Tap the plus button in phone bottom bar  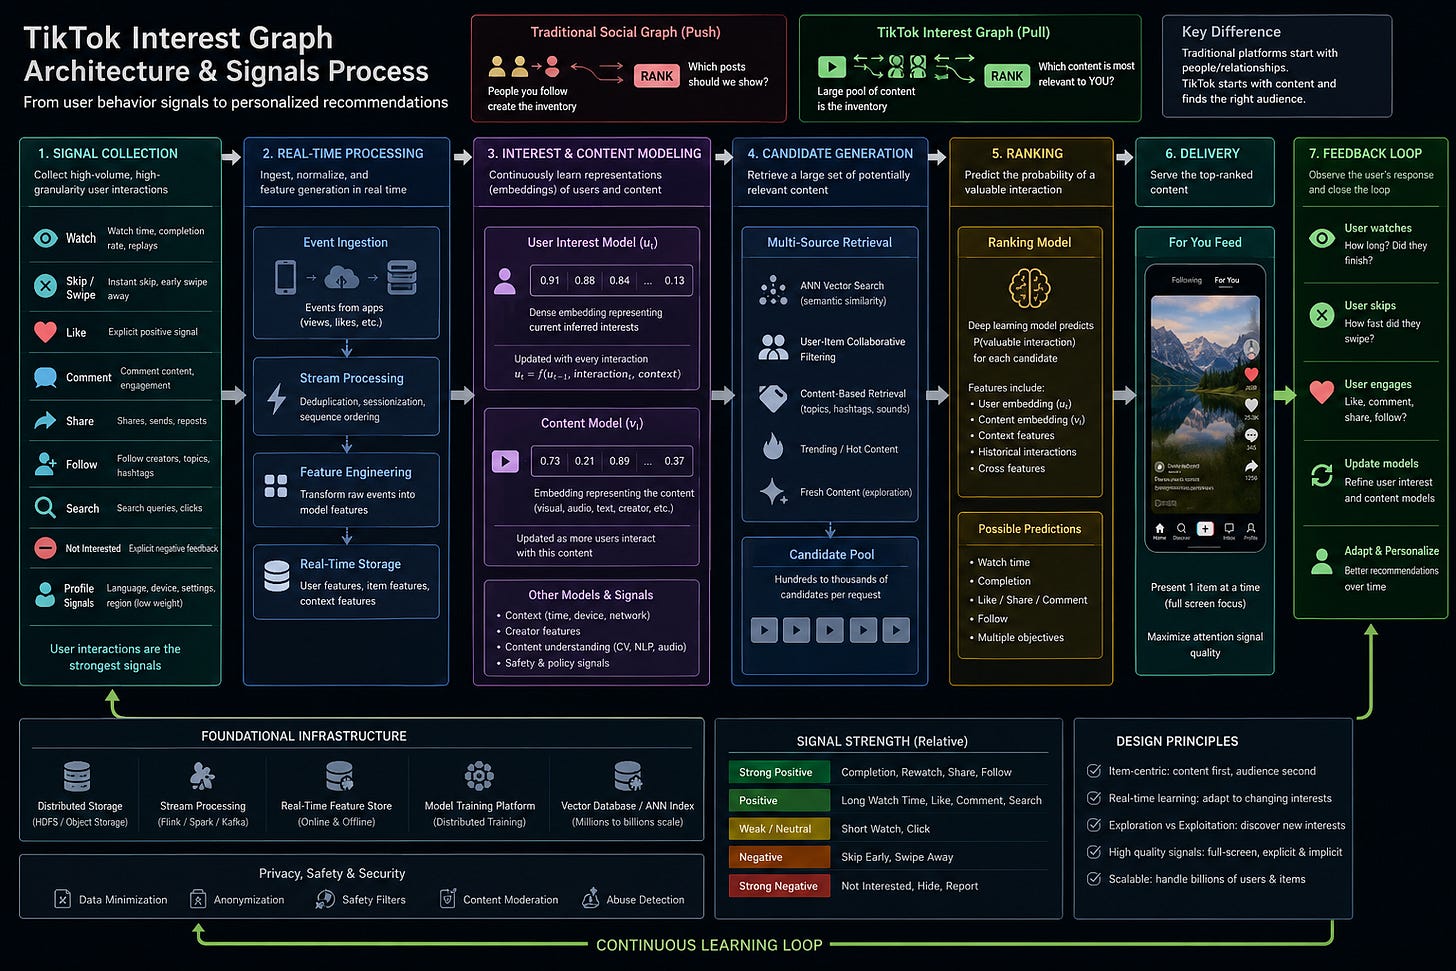(x=1205, y=528)
